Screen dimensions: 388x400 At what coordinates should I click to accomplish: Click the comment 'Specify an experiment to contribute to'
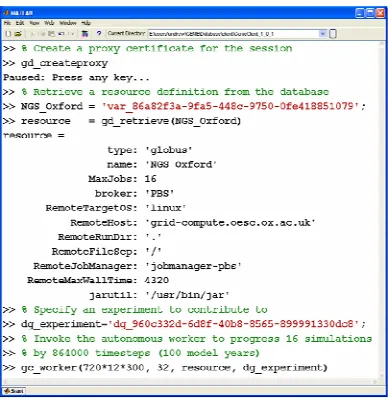coord(150,310)
